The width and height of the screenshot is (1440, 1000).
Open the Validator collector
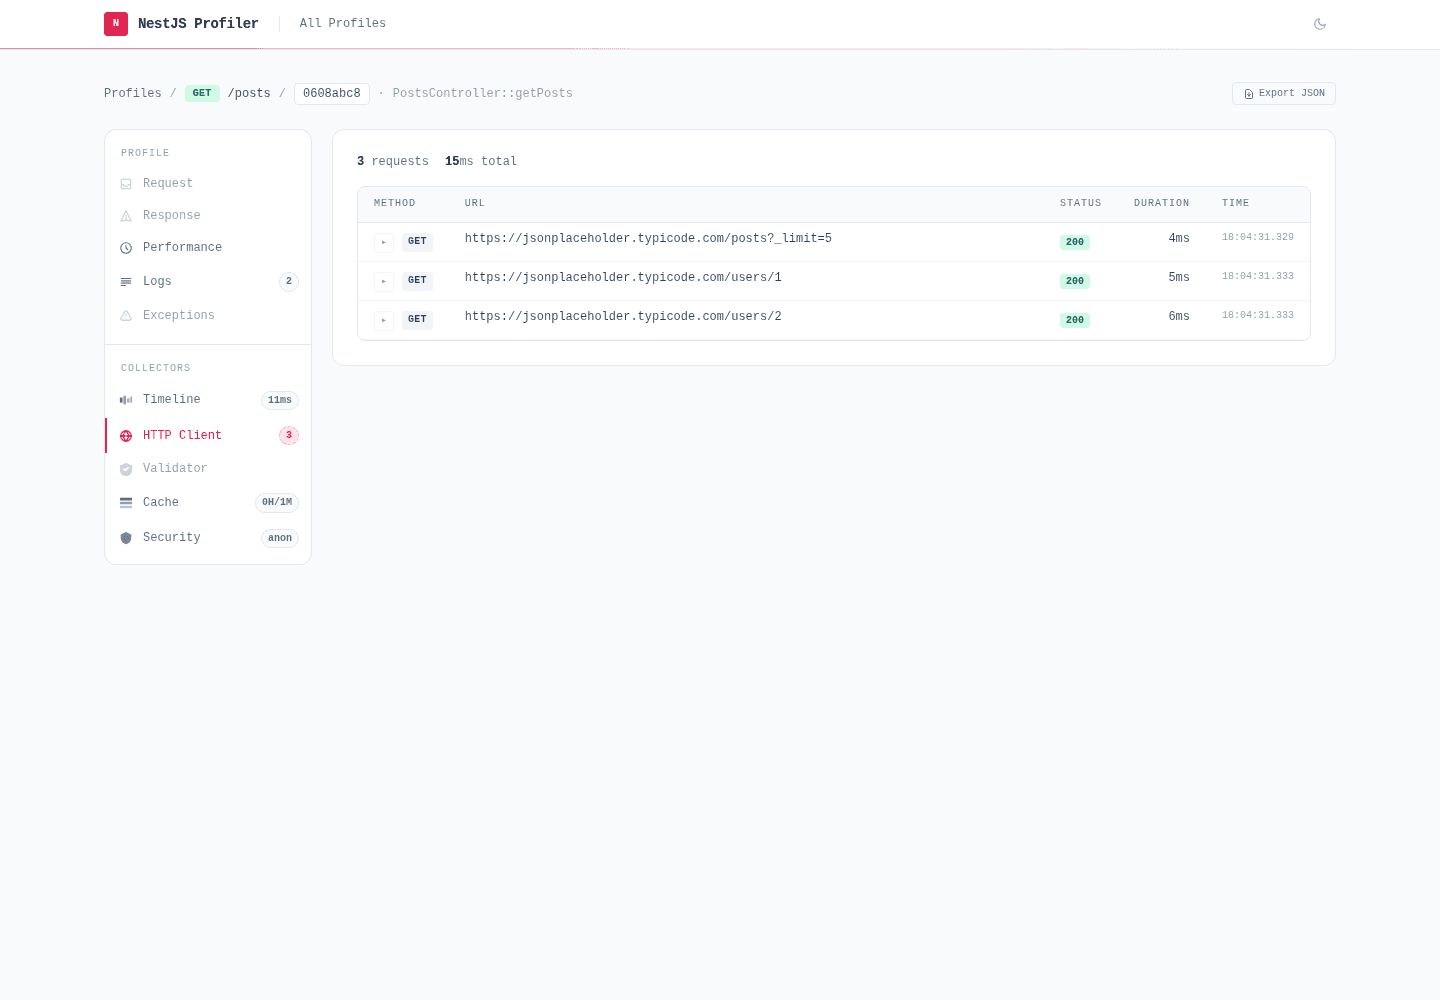coord(208,468)
